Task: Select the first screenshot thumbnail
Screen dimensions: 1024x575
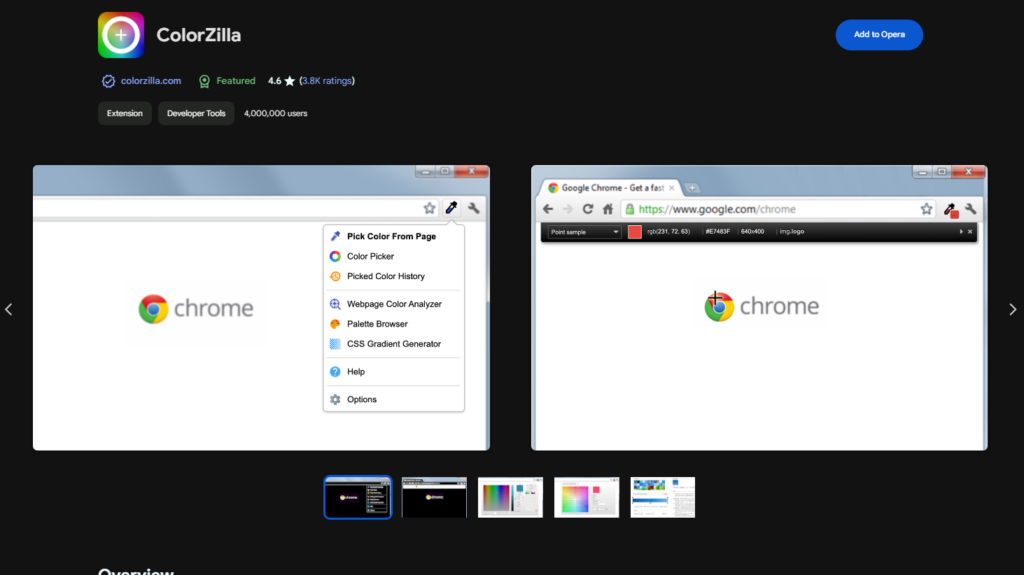Action: pyautogui.click(x=358, y=497)
